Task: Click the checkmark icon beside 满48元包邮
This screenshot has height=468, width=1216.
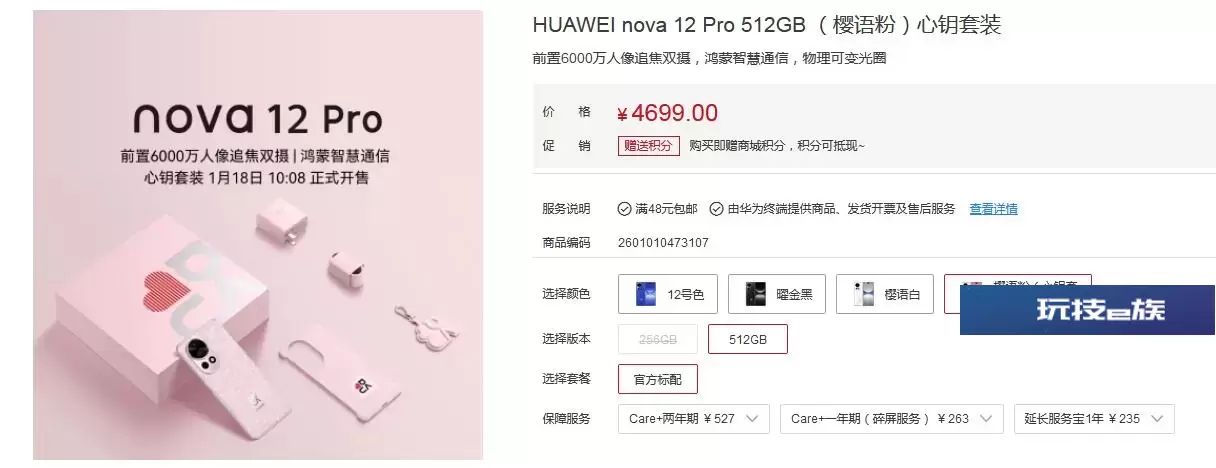Action: [x=625, y=209]
